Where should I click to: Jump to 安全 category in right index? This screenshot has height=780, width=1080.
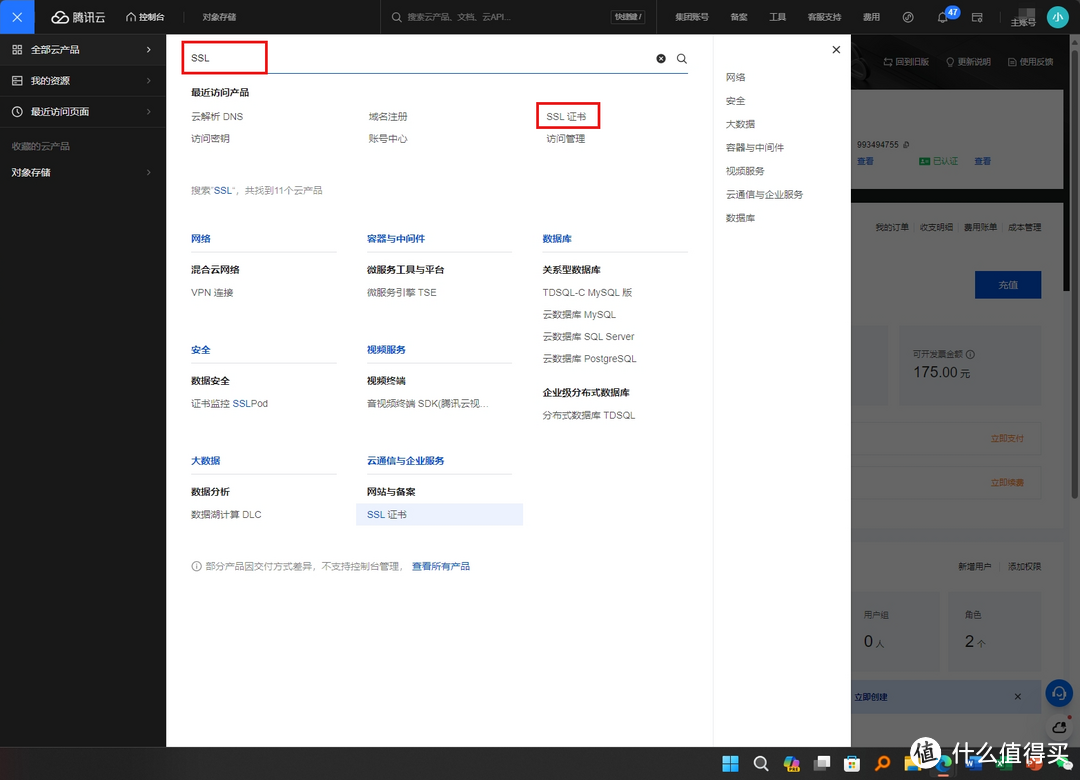coord(736,101)
